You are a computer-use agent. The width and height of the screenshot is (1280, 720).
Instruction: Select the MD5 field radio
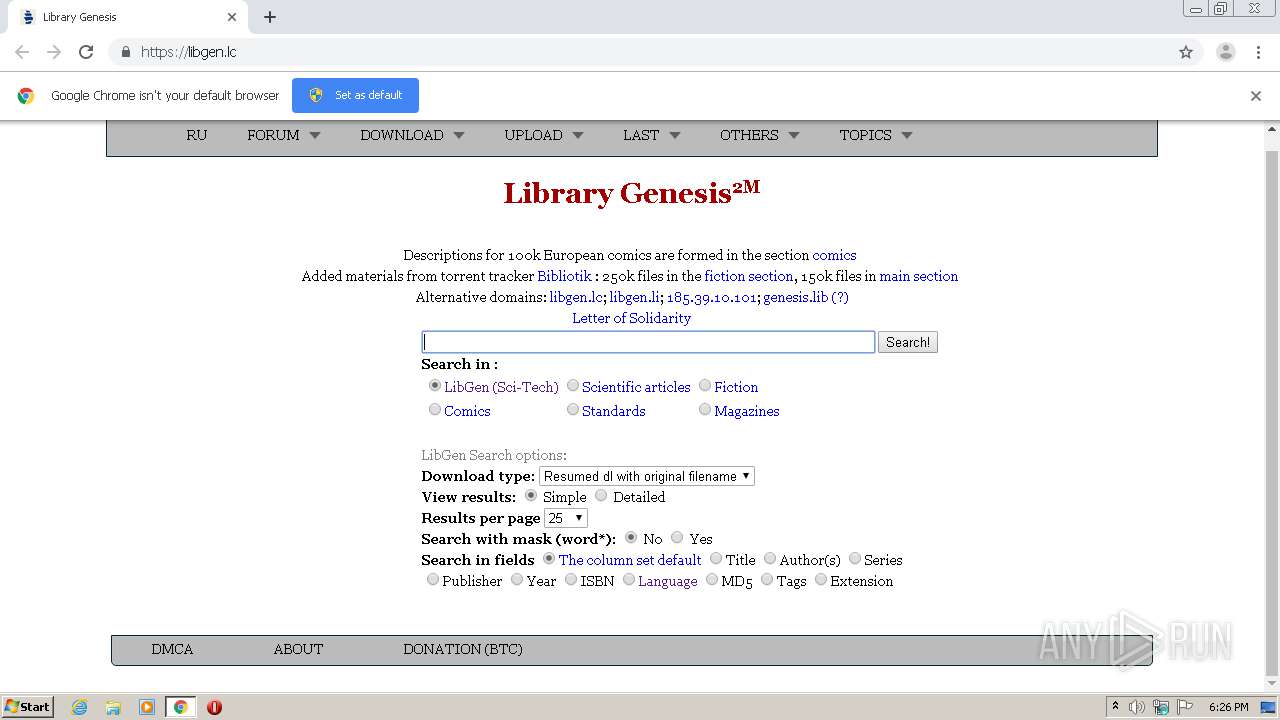pos(712,579)
